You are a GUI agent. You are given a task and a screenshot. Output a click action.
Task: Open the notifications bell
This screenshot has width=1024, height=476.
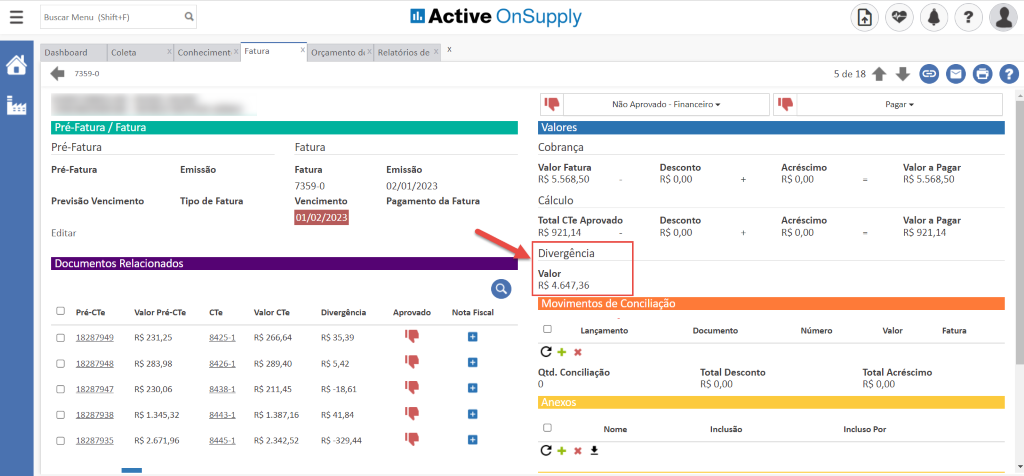click(x=934, y=18)
